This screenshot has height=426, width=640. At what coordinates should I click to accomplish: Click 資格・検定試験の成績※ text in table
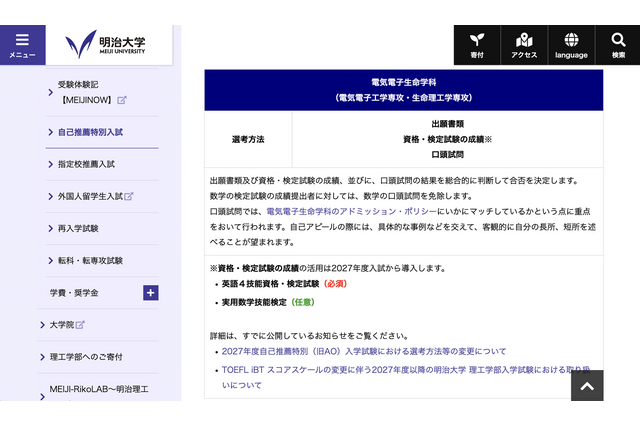click(447, 139)
